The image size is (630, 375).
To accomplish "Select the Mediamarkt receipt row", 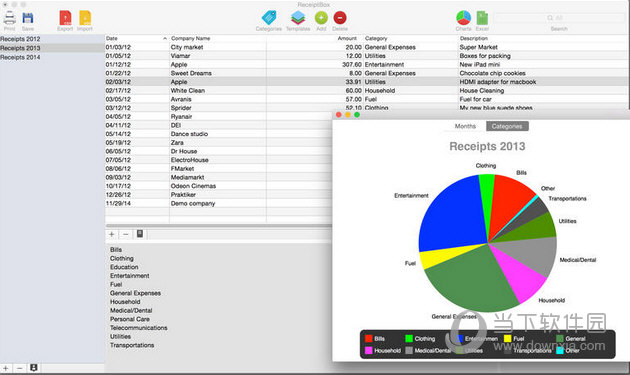I will pos(219,177).
